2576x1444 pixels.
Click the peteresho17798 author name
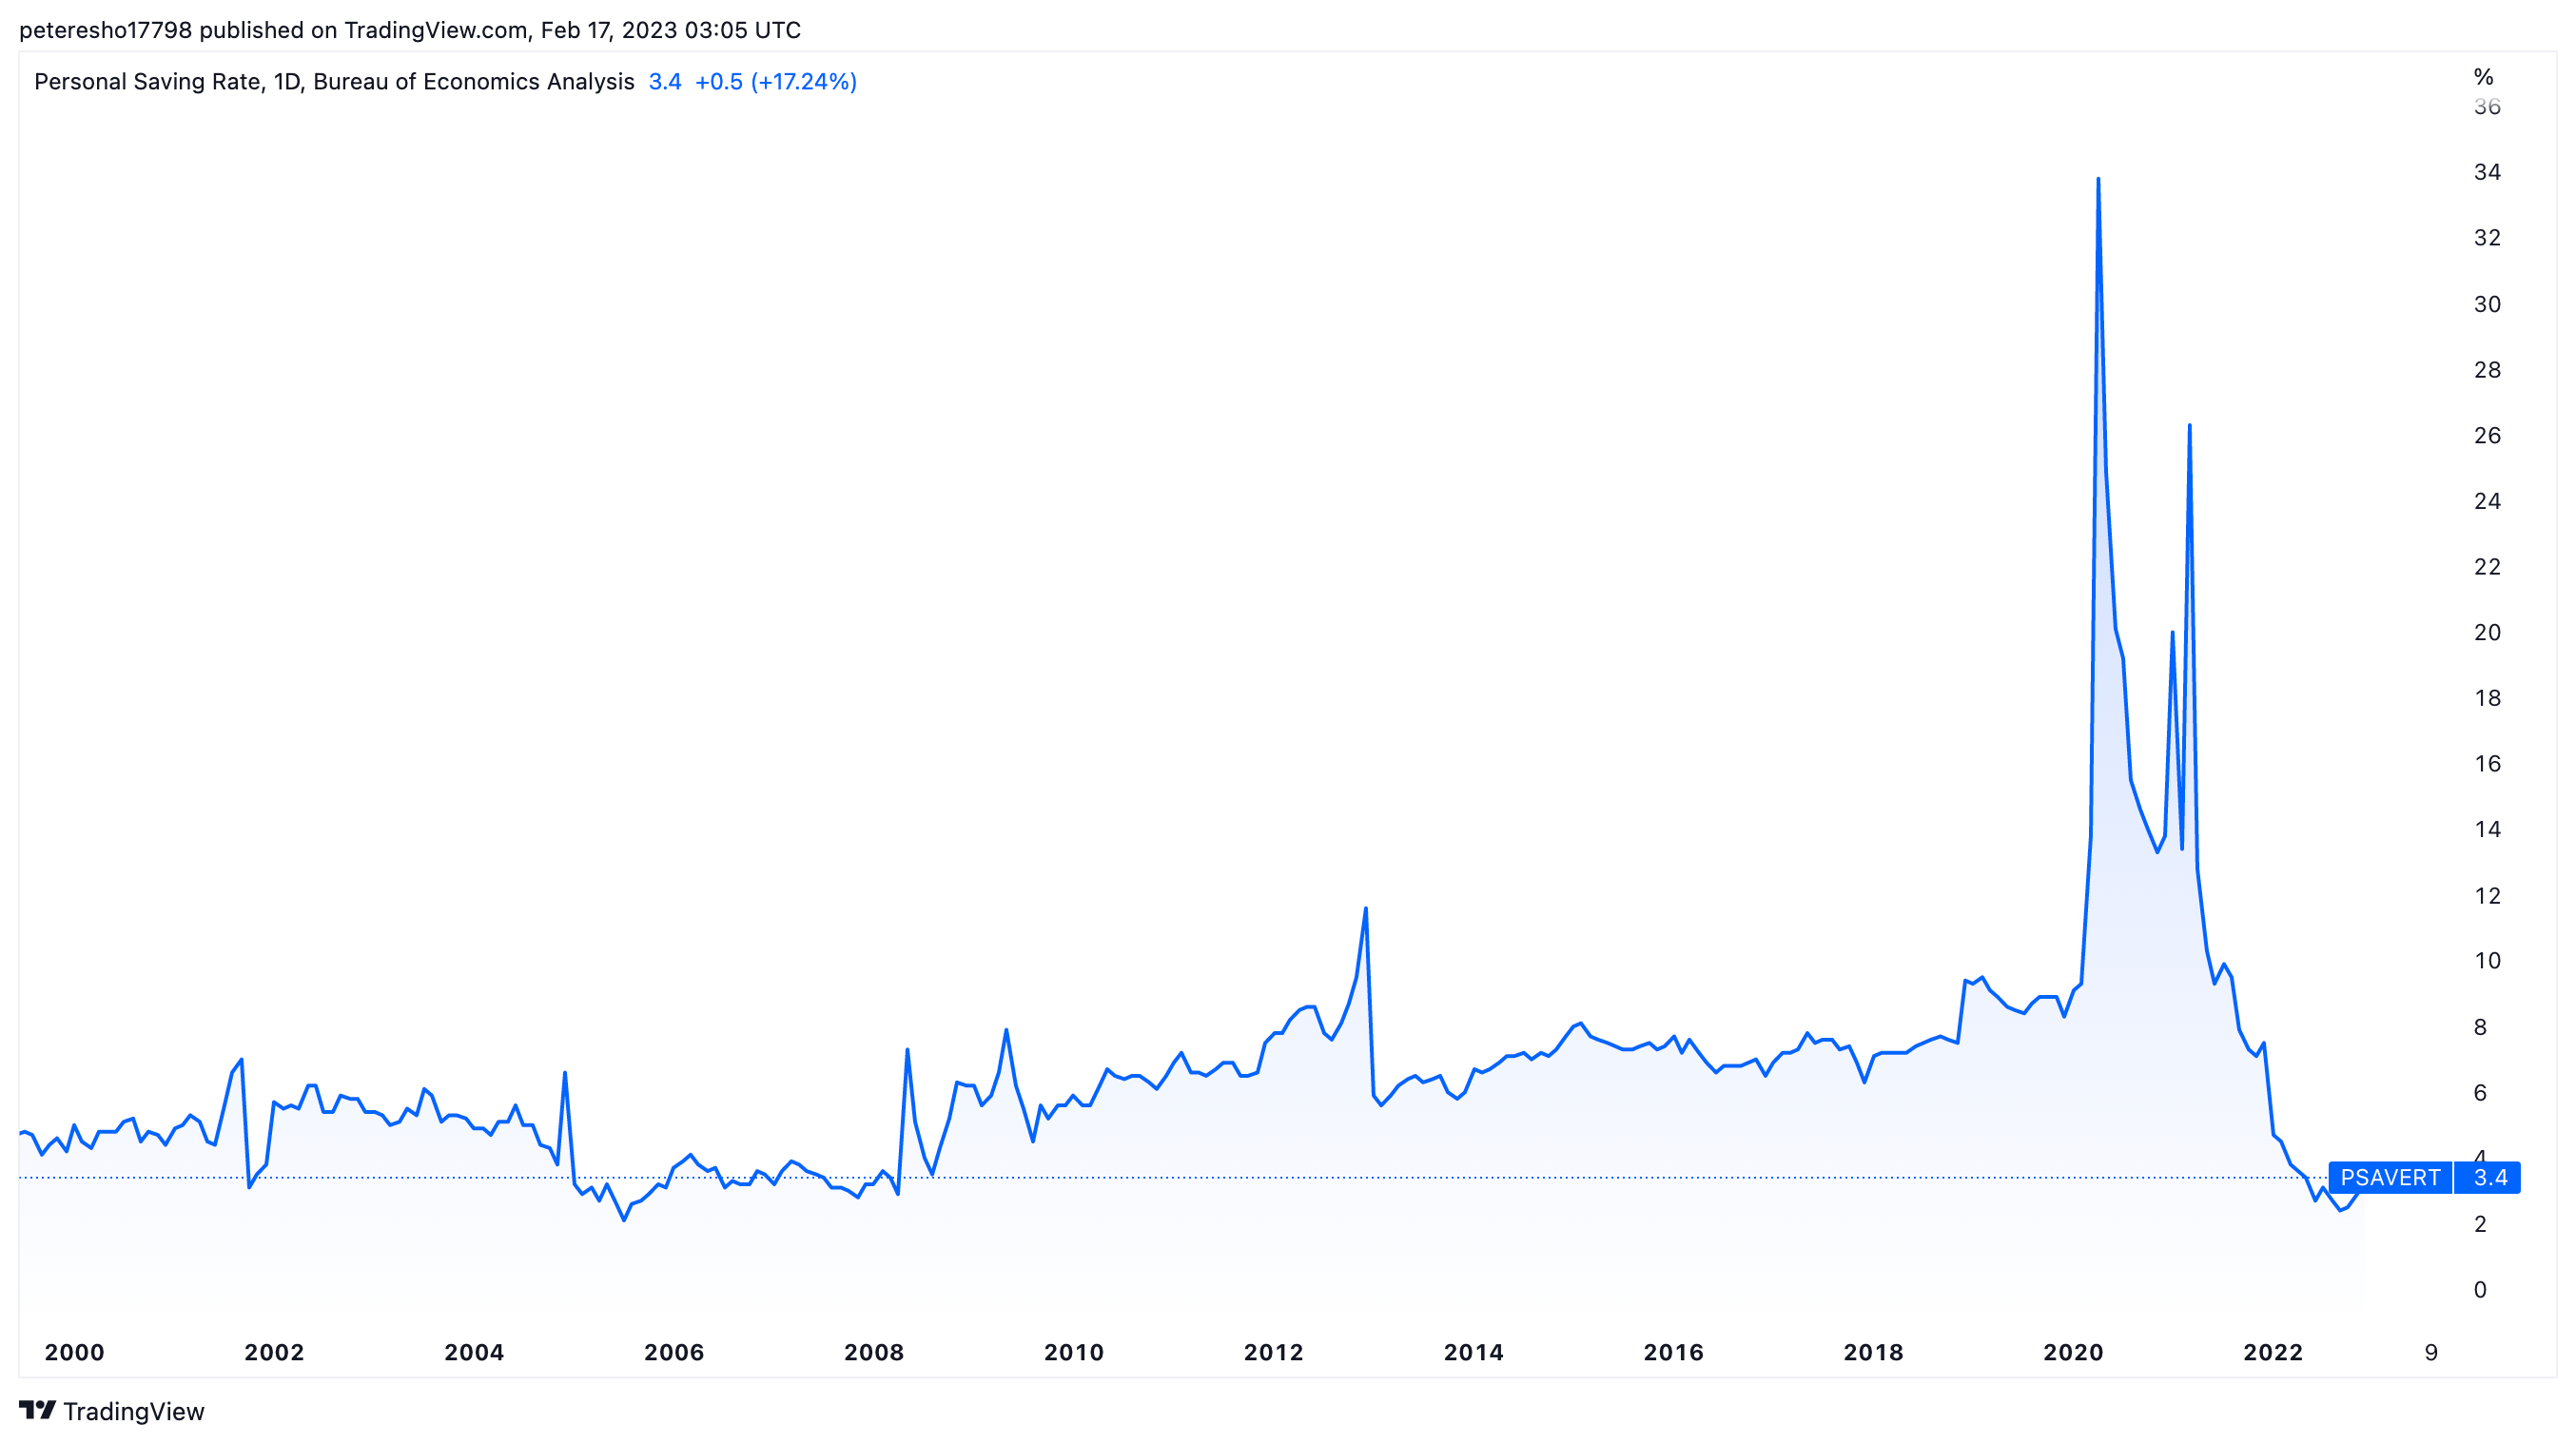tap(105, 30)
